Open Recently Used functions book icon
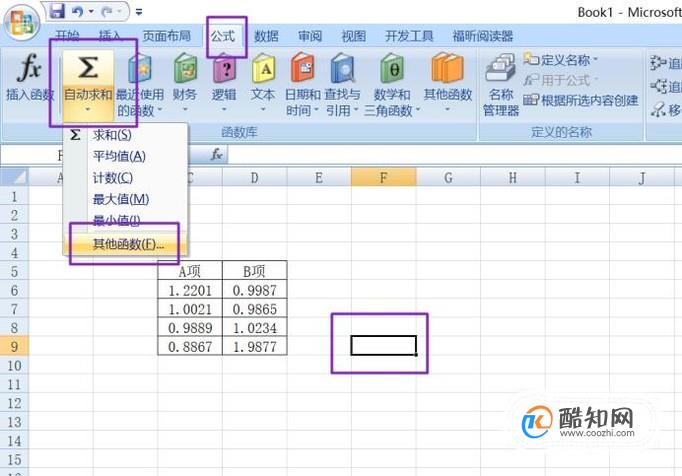Viewport: 682px width, 476px height. pos(140,68)
